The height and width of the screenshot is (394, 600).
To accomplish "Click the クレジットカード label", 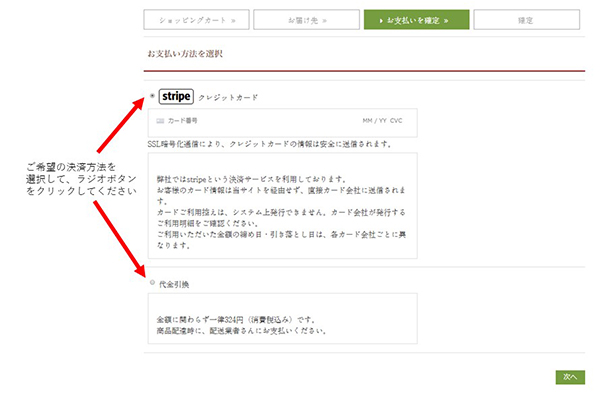I will [x=228, y=98].
